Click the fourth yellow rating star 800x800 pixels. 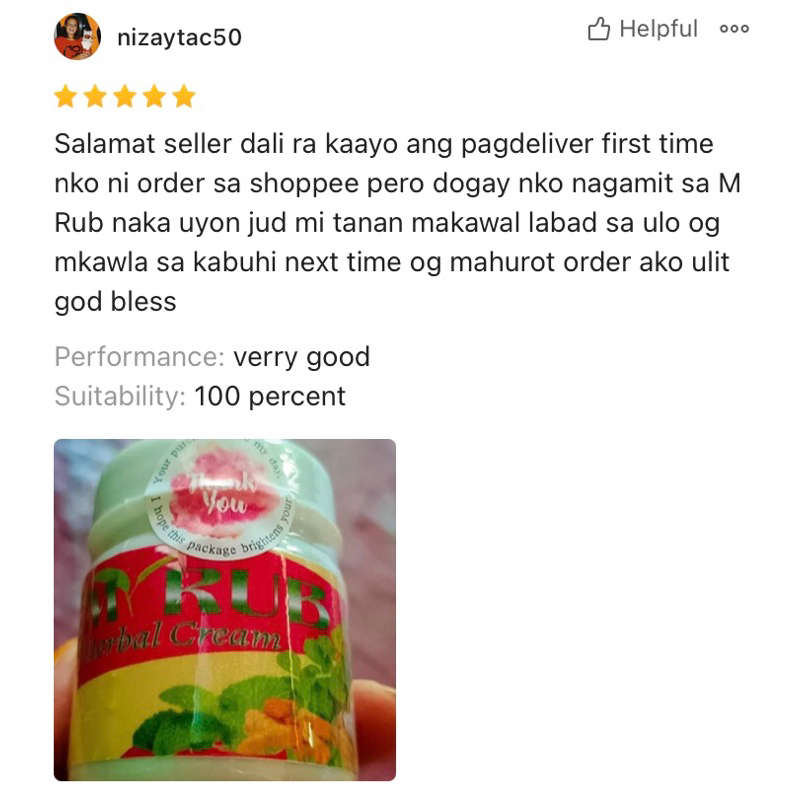click(x=155, y=96)
